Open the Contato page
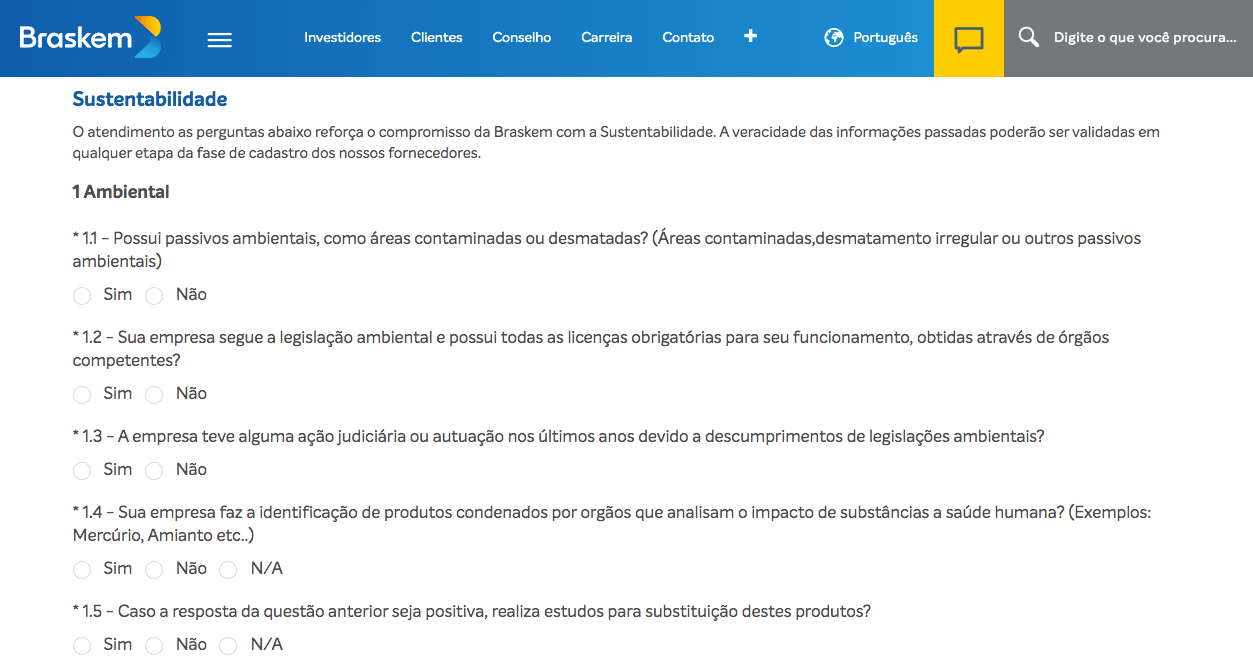Image resolution: width=1253 pixels, height=661 pixels. 688,38
